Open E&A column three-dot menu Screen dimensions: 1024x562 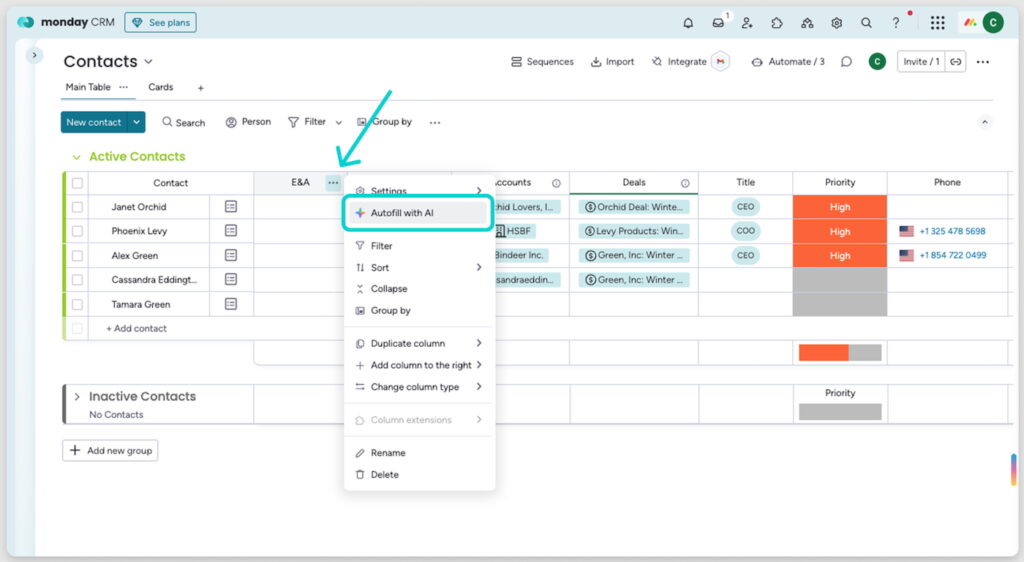333,183
